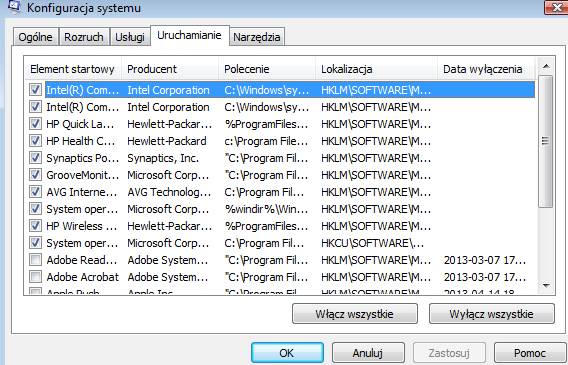Click the "c:\Program File..." command of HP Health
This screenshot has height=365, width=568.
[x=266, y=141]
